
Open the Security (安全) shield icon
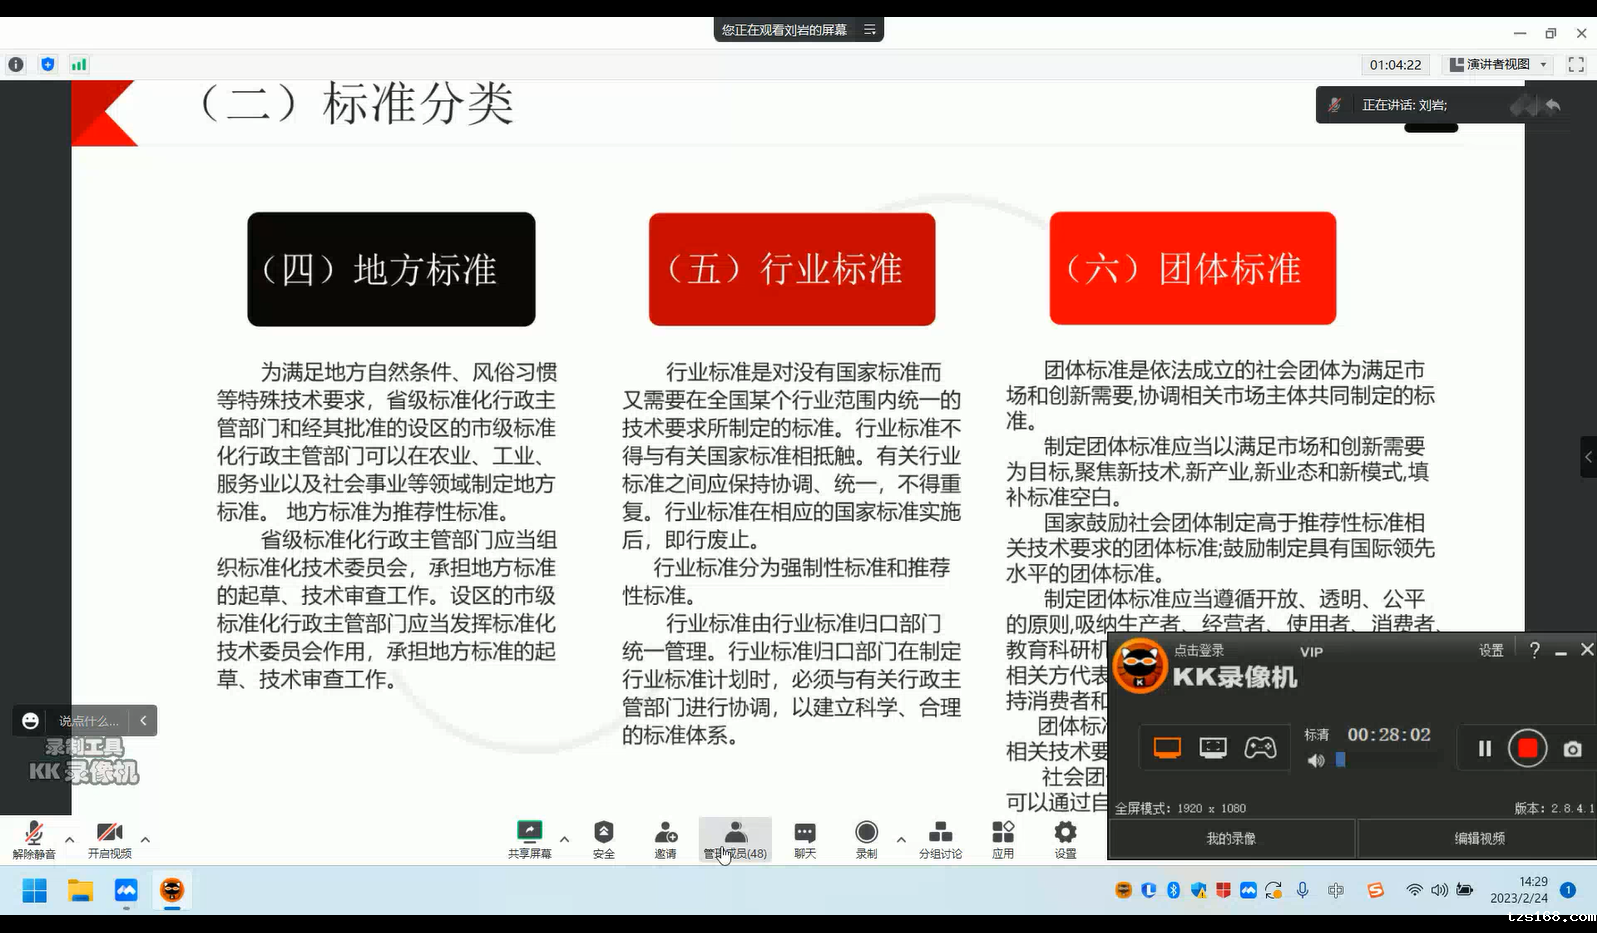tap(603, 833)
